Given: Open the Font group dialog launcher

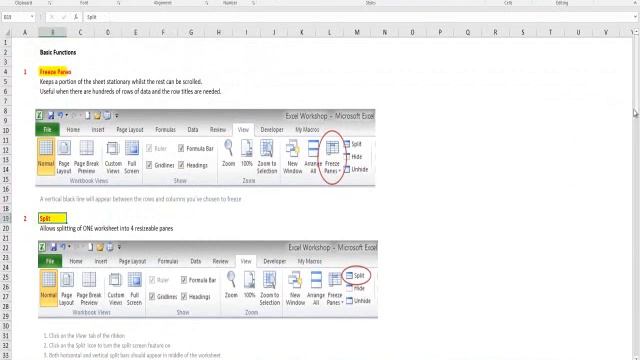Looking at the screenshot, I should click(x=119, y=3).
